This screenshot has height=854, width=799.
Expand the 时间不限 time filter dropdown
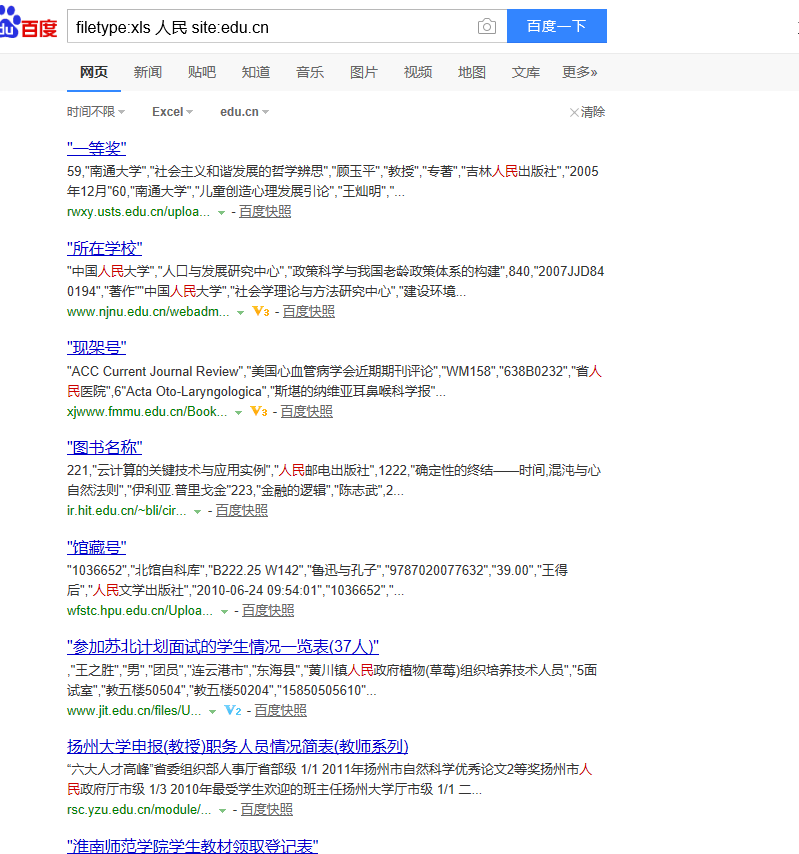click(x=96, y=112)
